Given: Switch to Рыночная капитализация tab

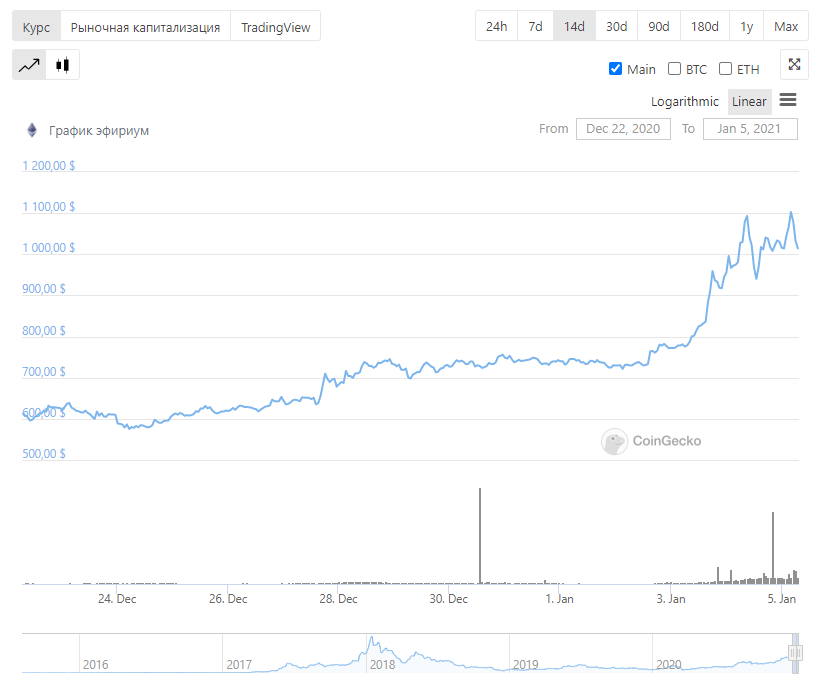Looking at the screenshot, I should 145,27.
